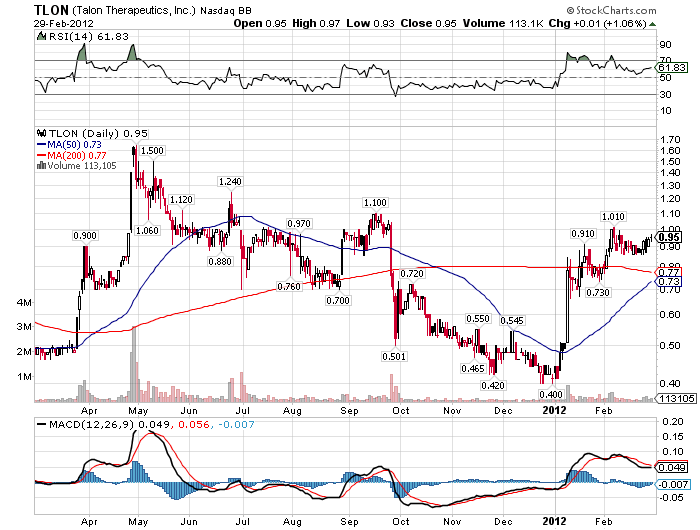
Task: Click the 1.010 price peak label
Action: (613, 217)
